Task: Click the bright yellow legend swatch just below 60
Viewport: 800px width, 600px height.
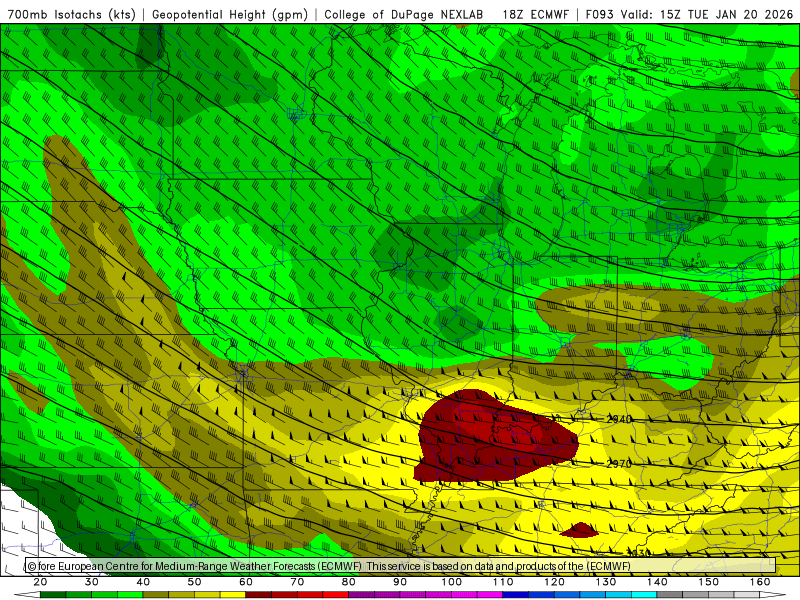Action: [233, 595]
